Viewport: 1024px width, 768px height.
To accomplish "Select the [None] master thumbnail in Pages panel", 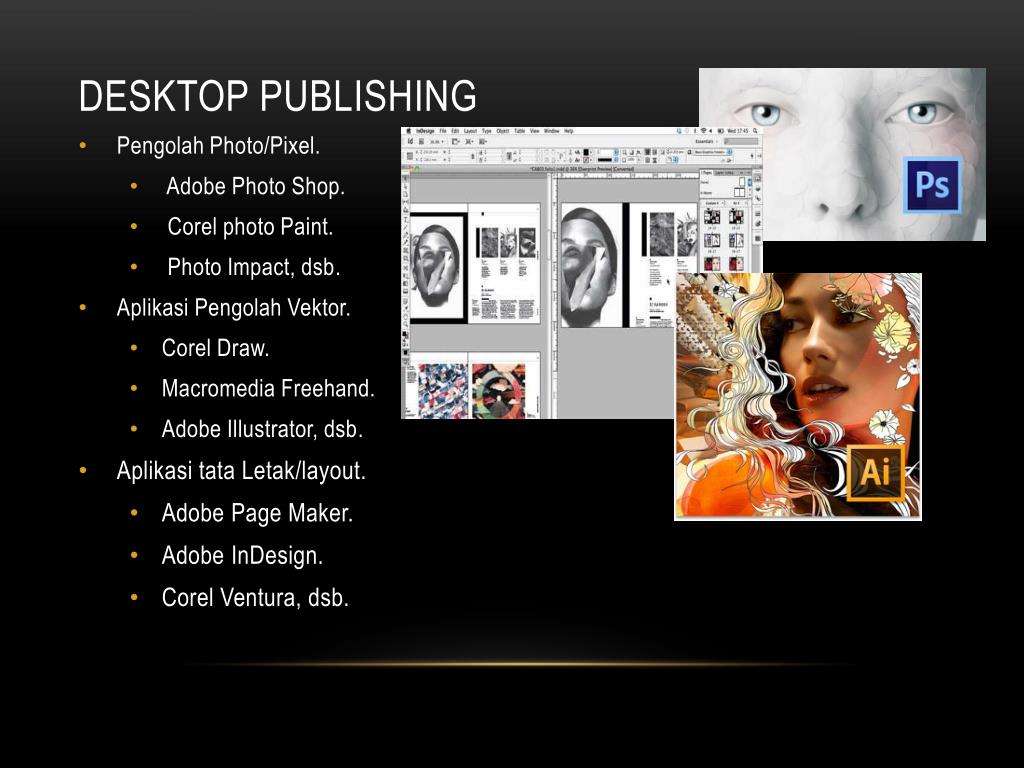I will tap(742, 181).
